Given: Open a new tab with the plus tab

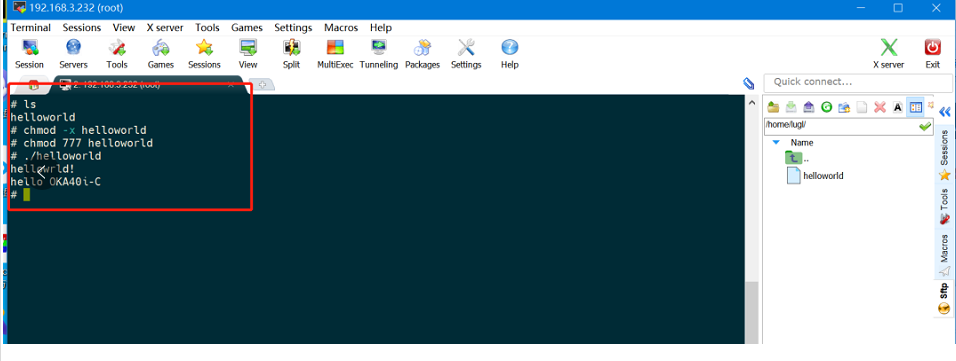Looking at the screenshot, I should click(x=262, y=85).
